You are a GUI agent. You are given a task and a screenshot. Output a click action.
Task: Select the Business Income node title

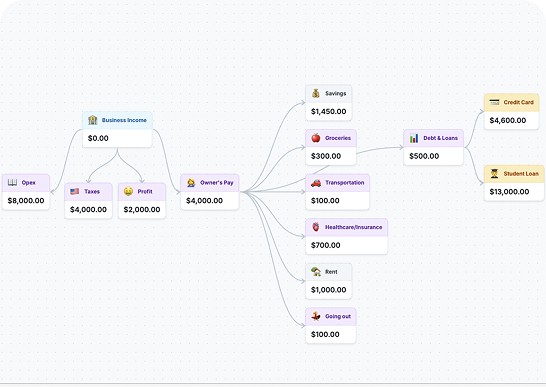coord(124,120)
